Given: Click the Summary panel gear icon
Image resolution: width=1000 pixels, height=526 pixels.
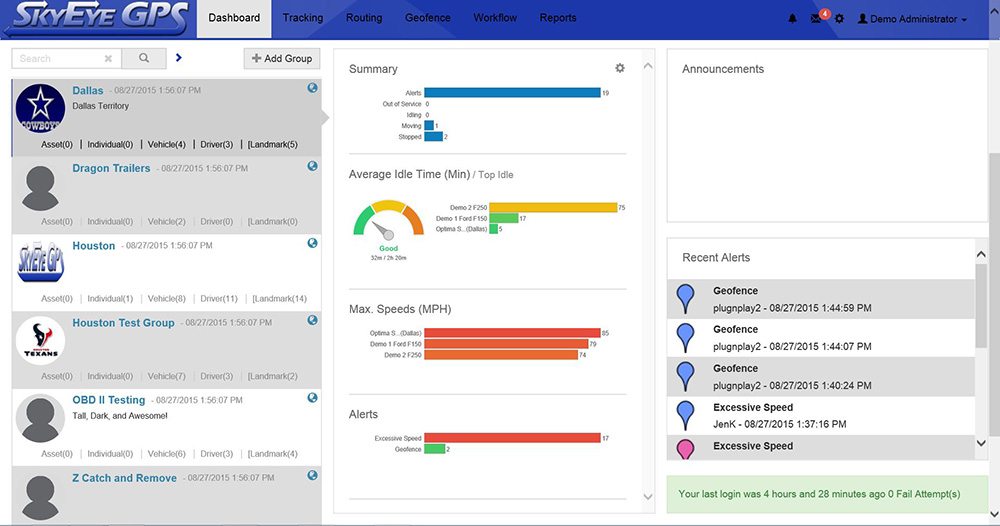Looking at the screenshot, I should [620, 68].
